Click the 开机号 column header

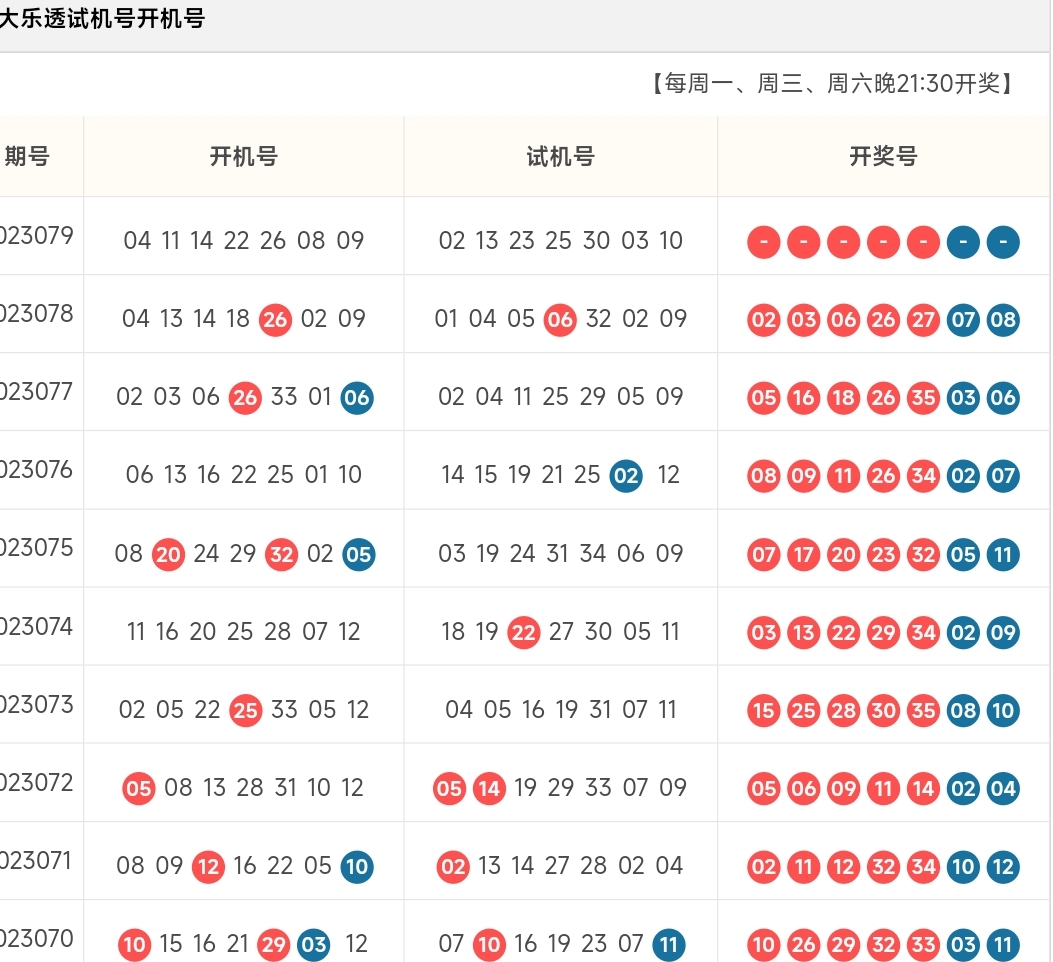click(244, 157)
